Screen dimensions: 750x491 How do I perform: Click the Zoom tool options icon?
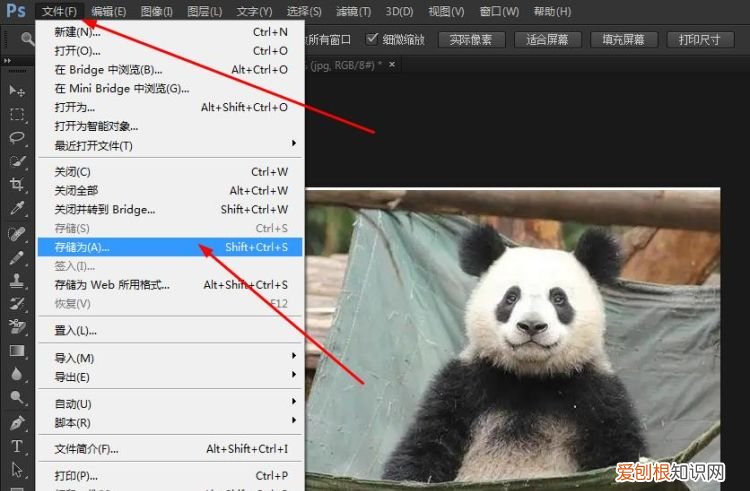pyautogui.click(x=27, y=39)
